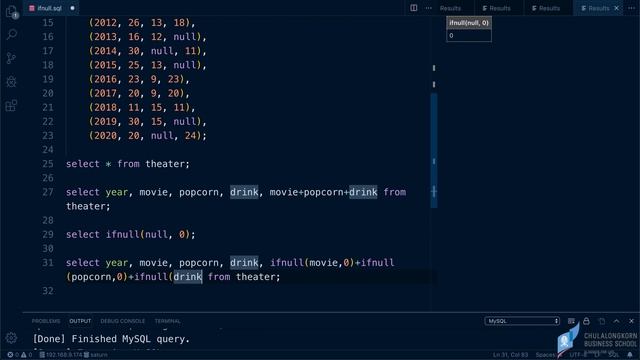Click the 192.168.8.174 server status item
Screen dimensions: 640x360
(x=60, y=355)
